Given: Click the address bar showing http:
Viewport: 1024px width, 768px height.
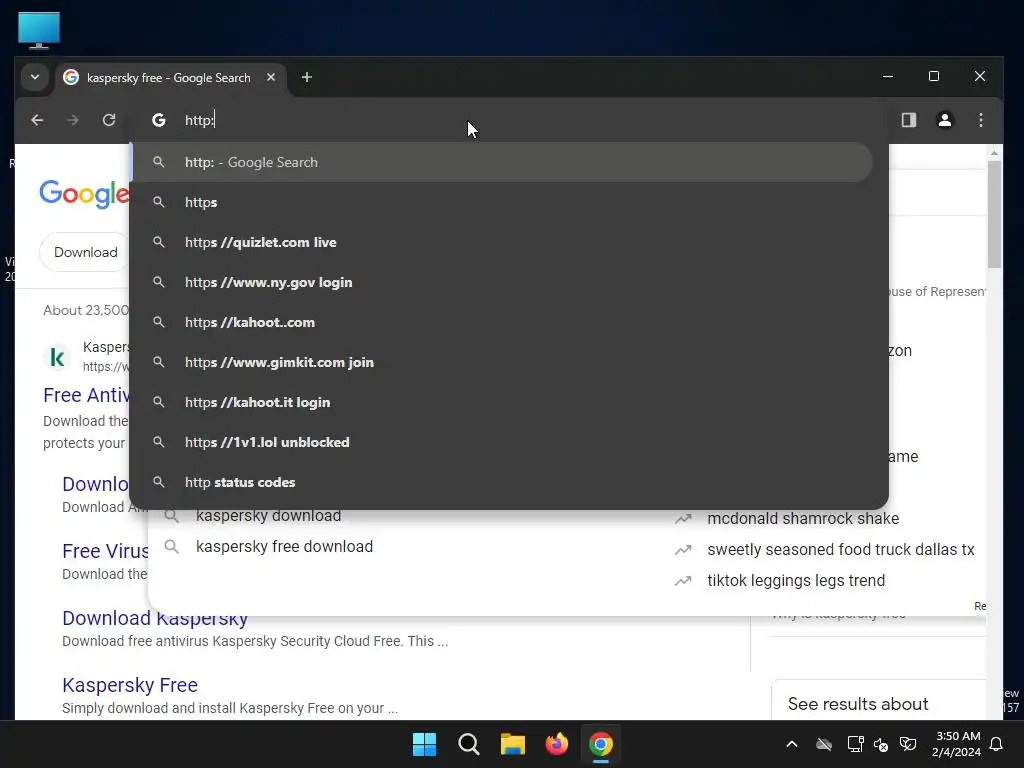Looking at the screenshot, I should click(x=509, y=120).
